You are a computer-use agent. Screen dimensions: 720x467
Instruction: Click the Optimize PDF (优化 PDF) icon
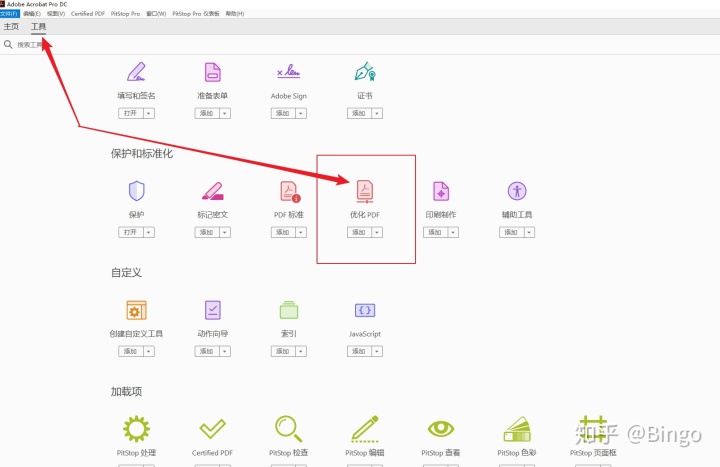[x=365, y=191]
